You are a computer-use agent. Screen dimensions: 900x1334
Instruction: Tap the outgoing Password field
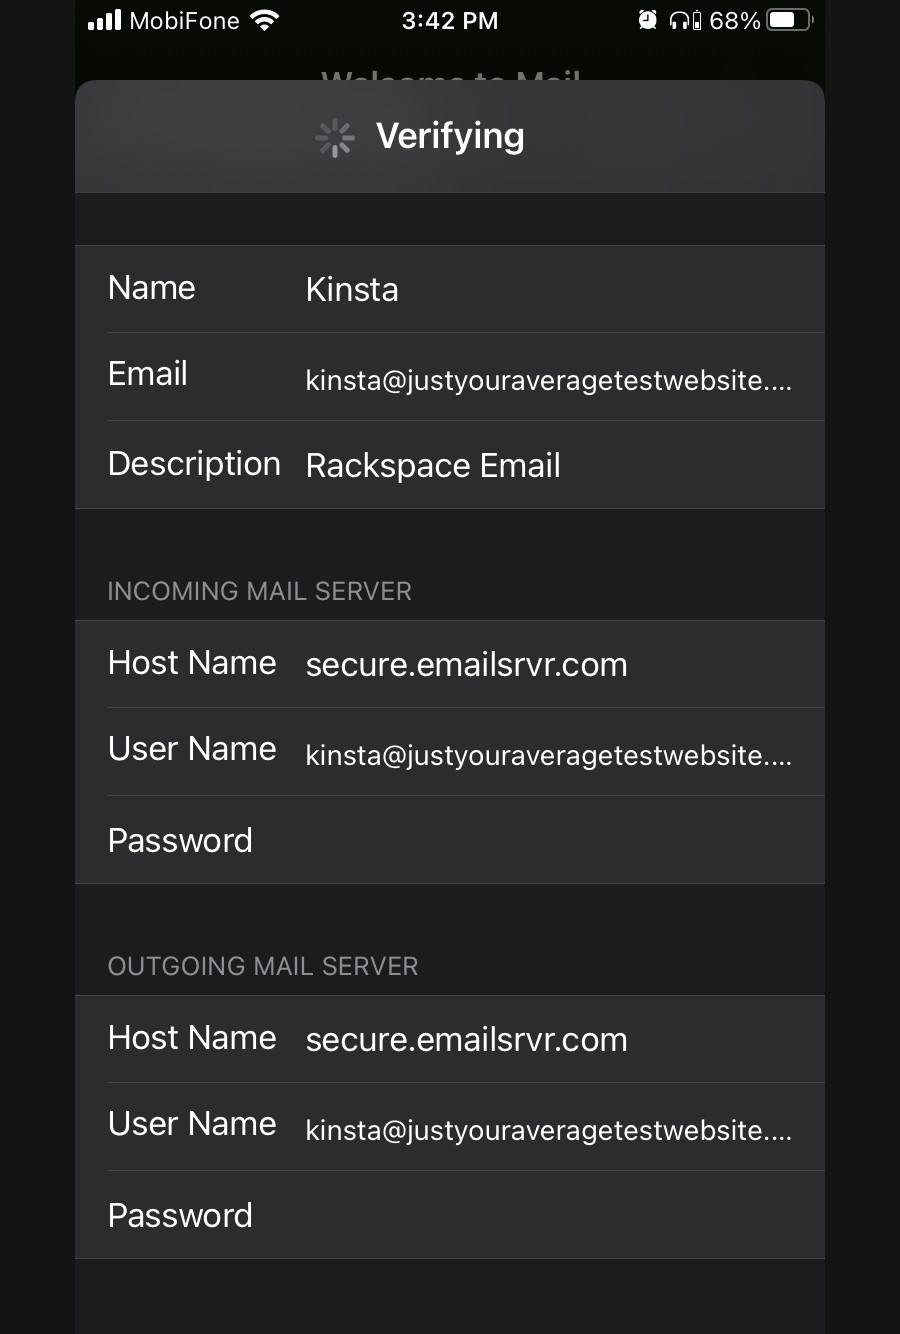(450, 1215)
